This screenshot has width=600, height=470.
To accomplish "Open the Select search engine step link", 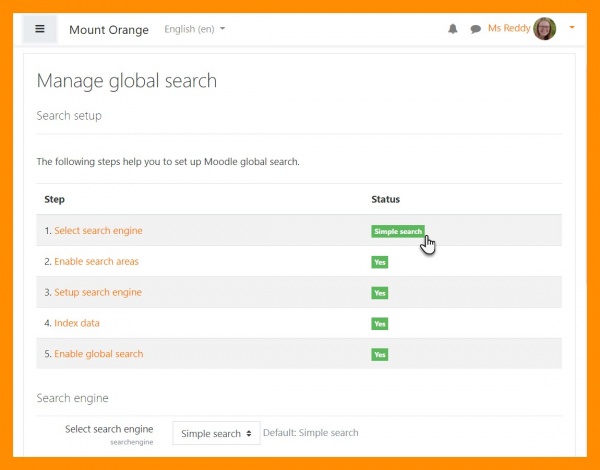I will point(98,230).
